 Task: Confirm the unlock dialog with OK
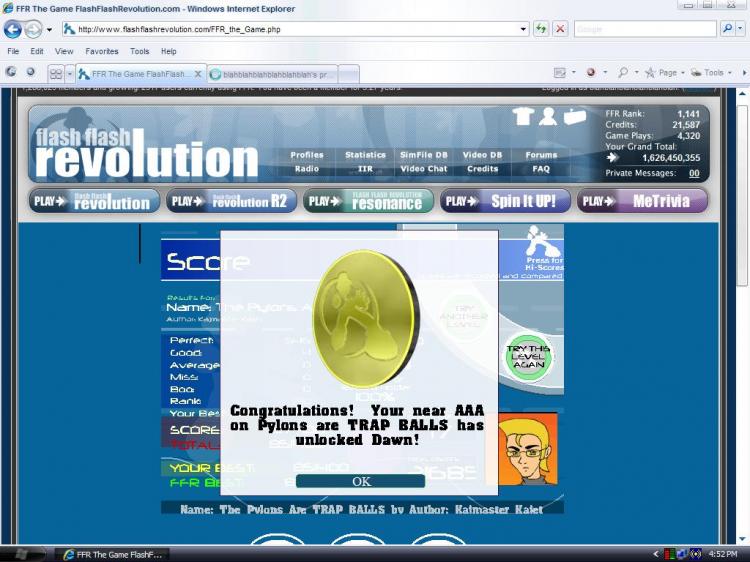pos(360,481)
